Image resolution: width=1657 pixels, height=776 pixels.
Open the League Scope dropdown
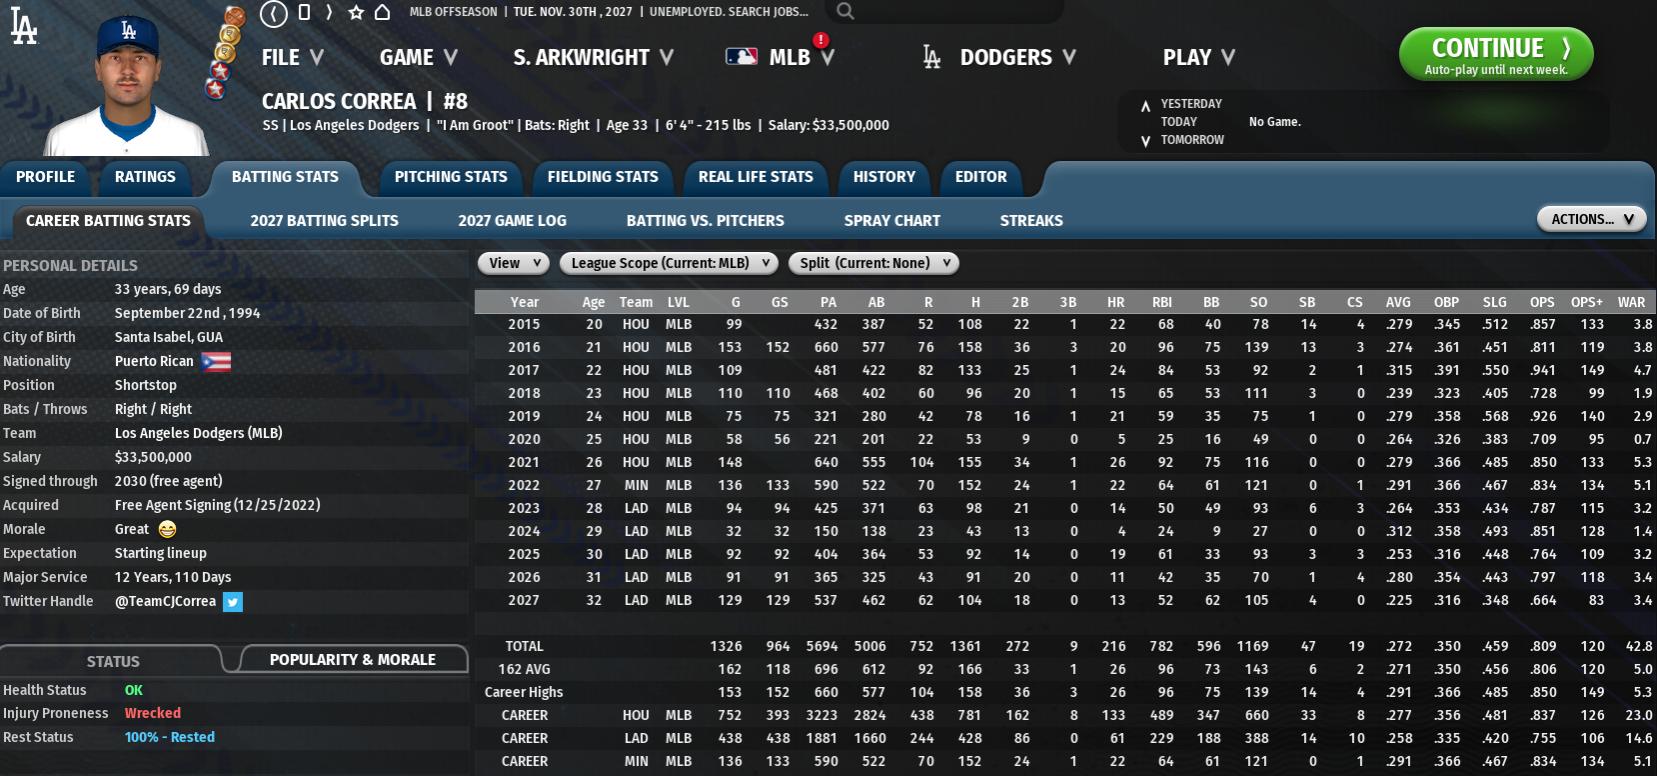(x=669, y=263)
